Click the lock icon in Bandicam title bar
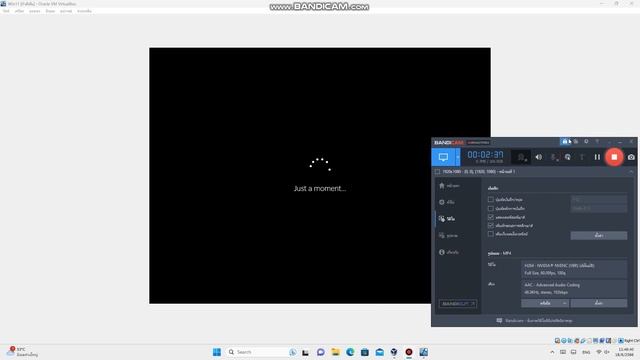This screenshot has height=360, width=640. tap(565, 142)
